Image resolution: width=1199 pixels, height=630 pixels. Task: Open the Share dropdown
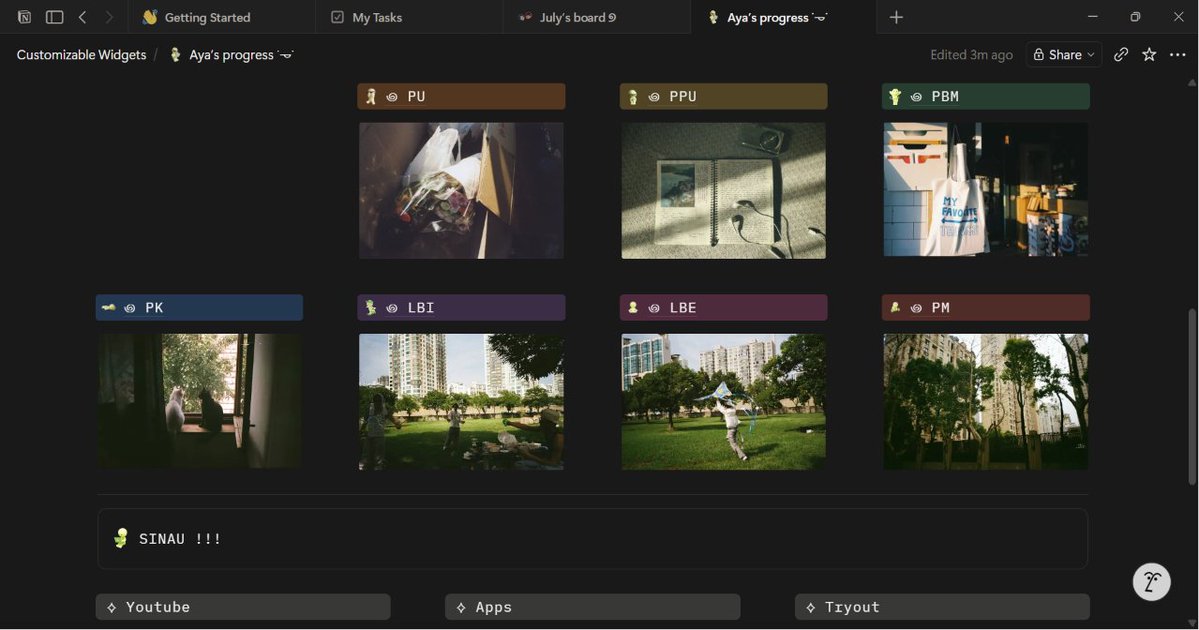click(1064, 54)
